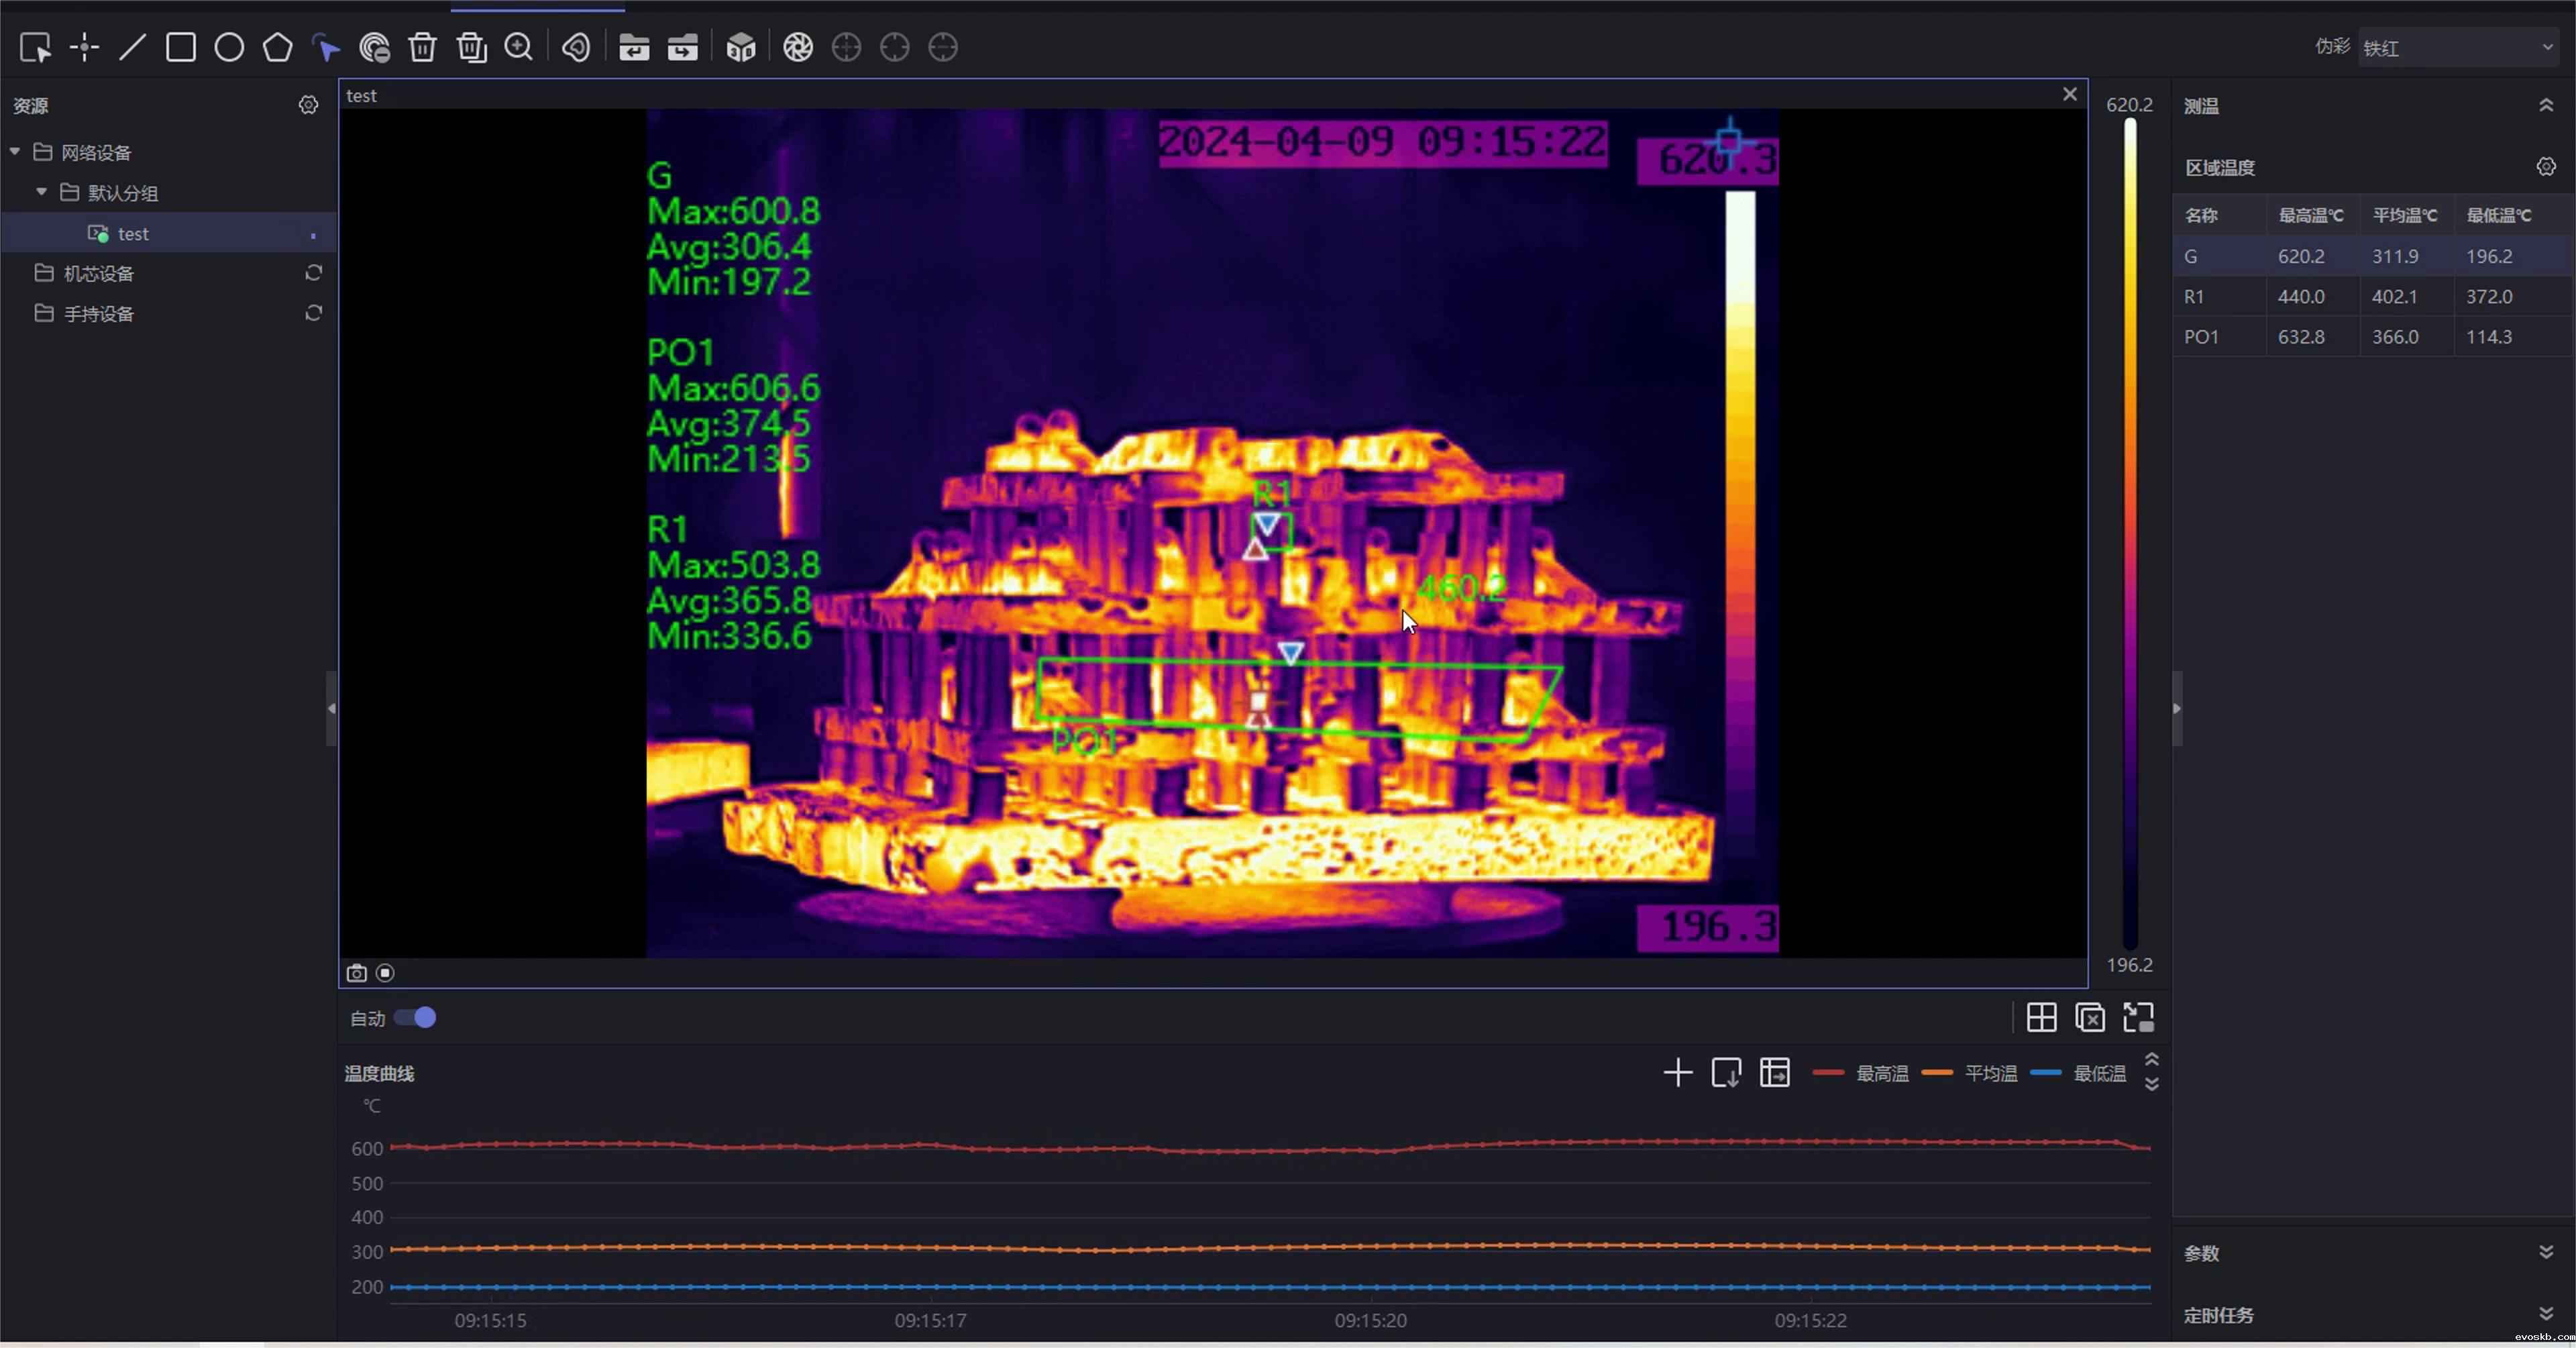Screen dimensions: 2576x1348
Task: Toggle the 自动 auto switch
Action: pos(415,1018)
